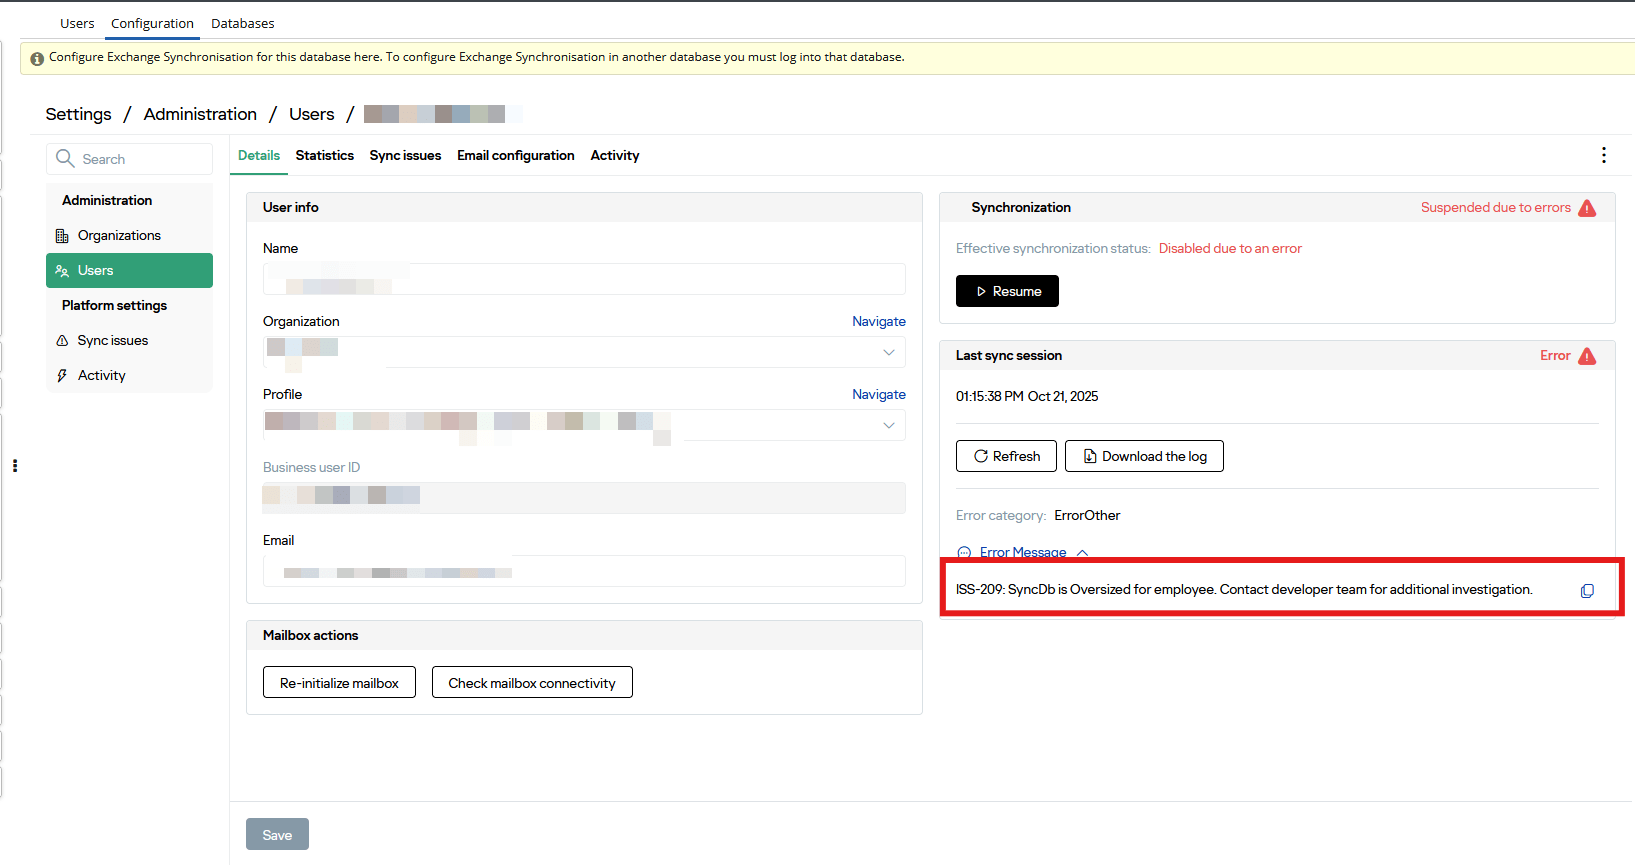
Task: Click the search magnifier icon in sidebar
Action: coord(65,159)
